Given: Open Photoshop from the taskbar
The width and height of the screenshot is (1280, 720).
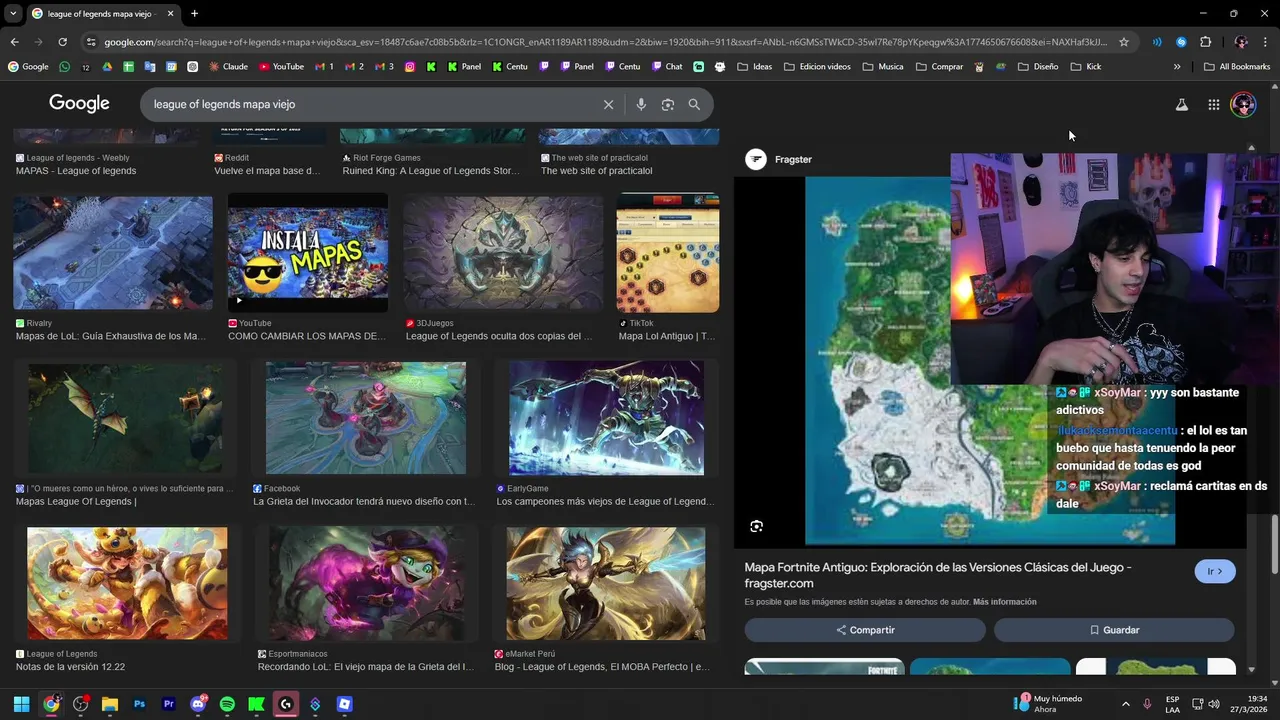Looking at the screenshot, I should [139, 704].
